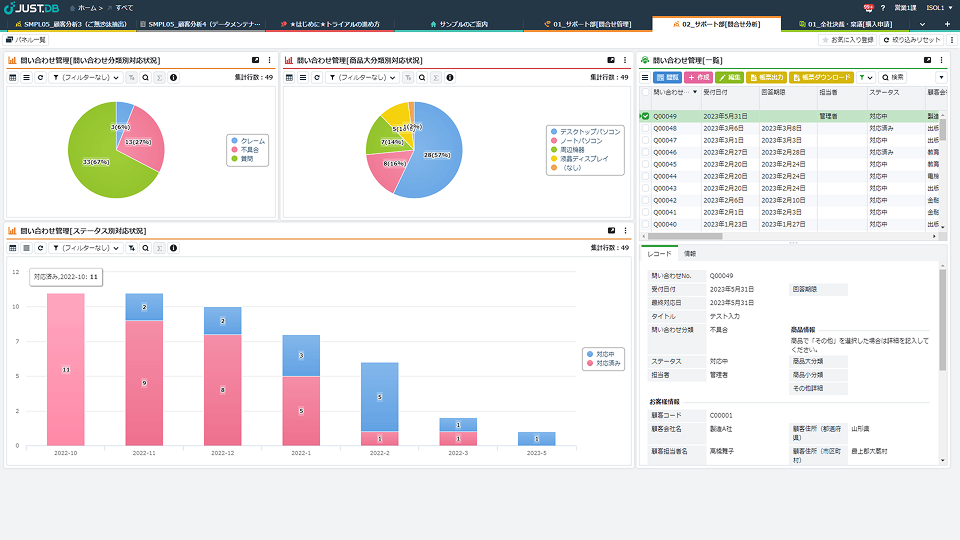
Task: Click the search icon in the product category chart toolbar
Action: (422, 77)
